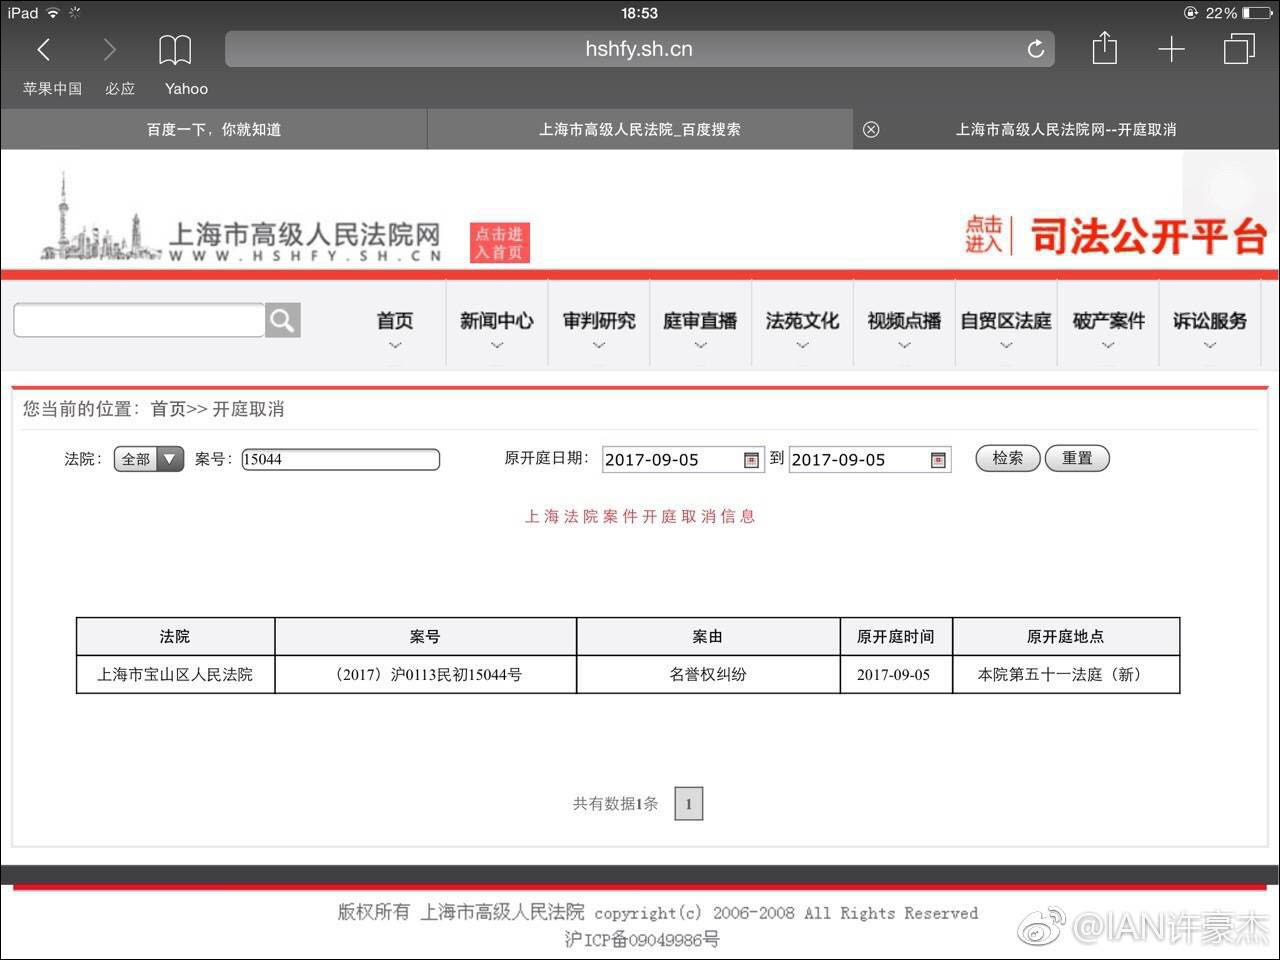Expand the 新闻中心 submenu chevron
1280x960 pixels.
497,345
